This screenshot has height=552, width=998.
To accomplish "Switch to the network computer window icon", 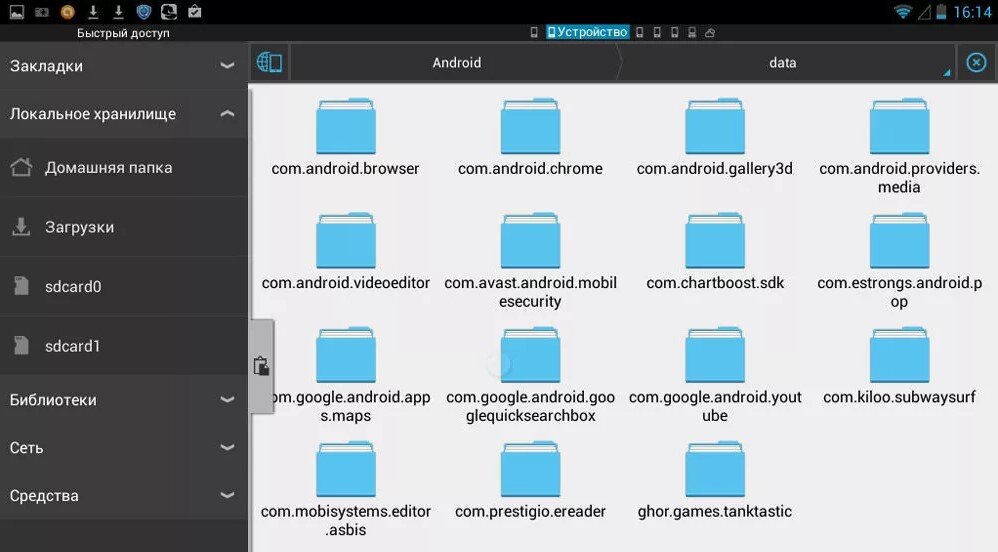I will pos(692,32).
